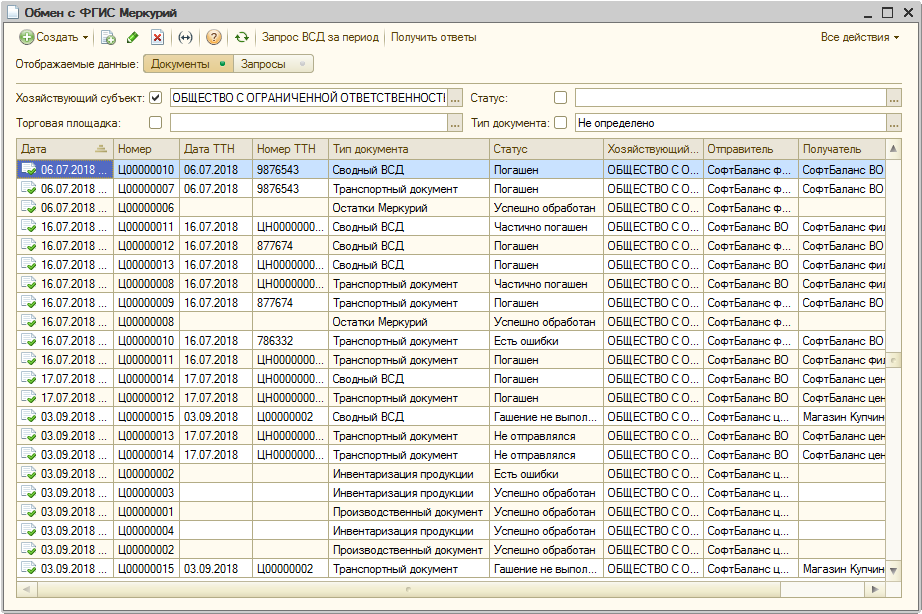
Task: Open the selection button of Статус field
Action: (x=894, y=98)
